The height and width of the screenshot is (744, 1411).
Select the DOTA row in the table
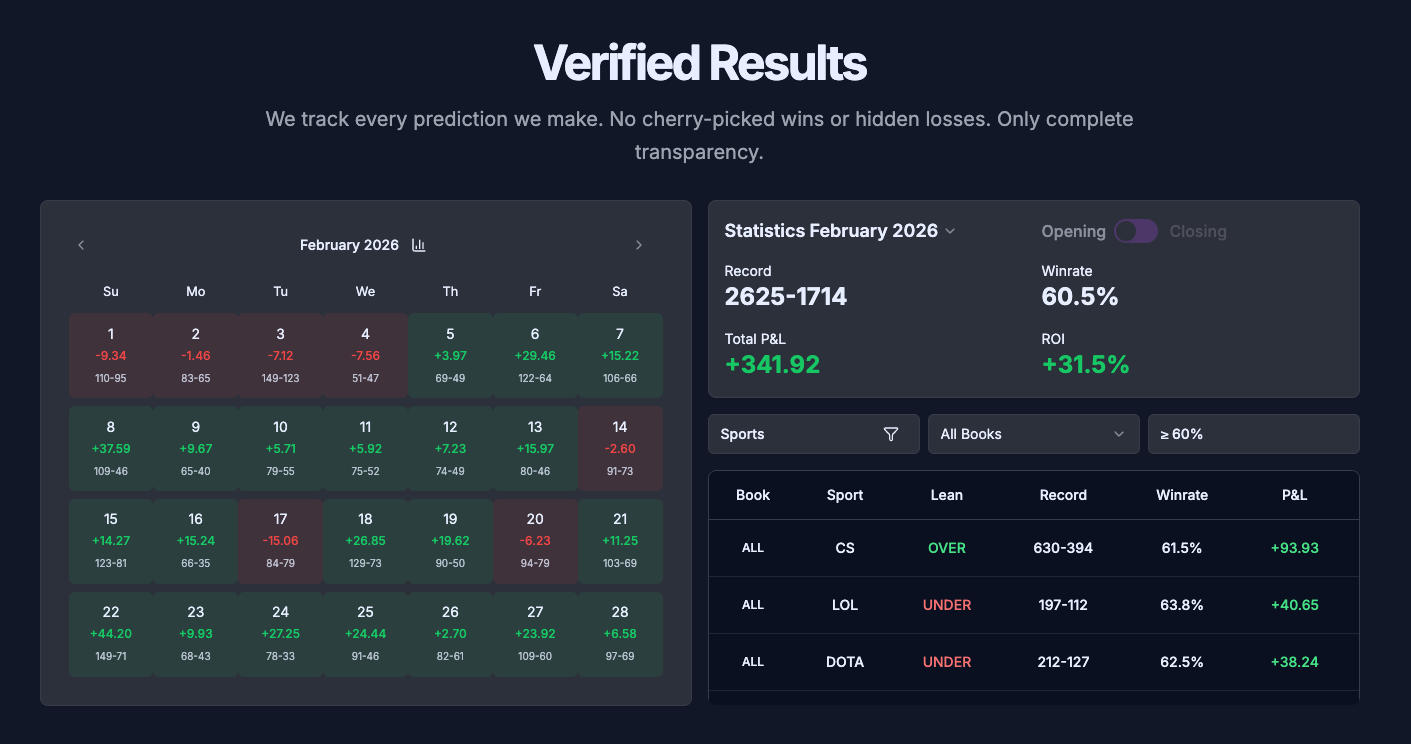[1034, 662]
